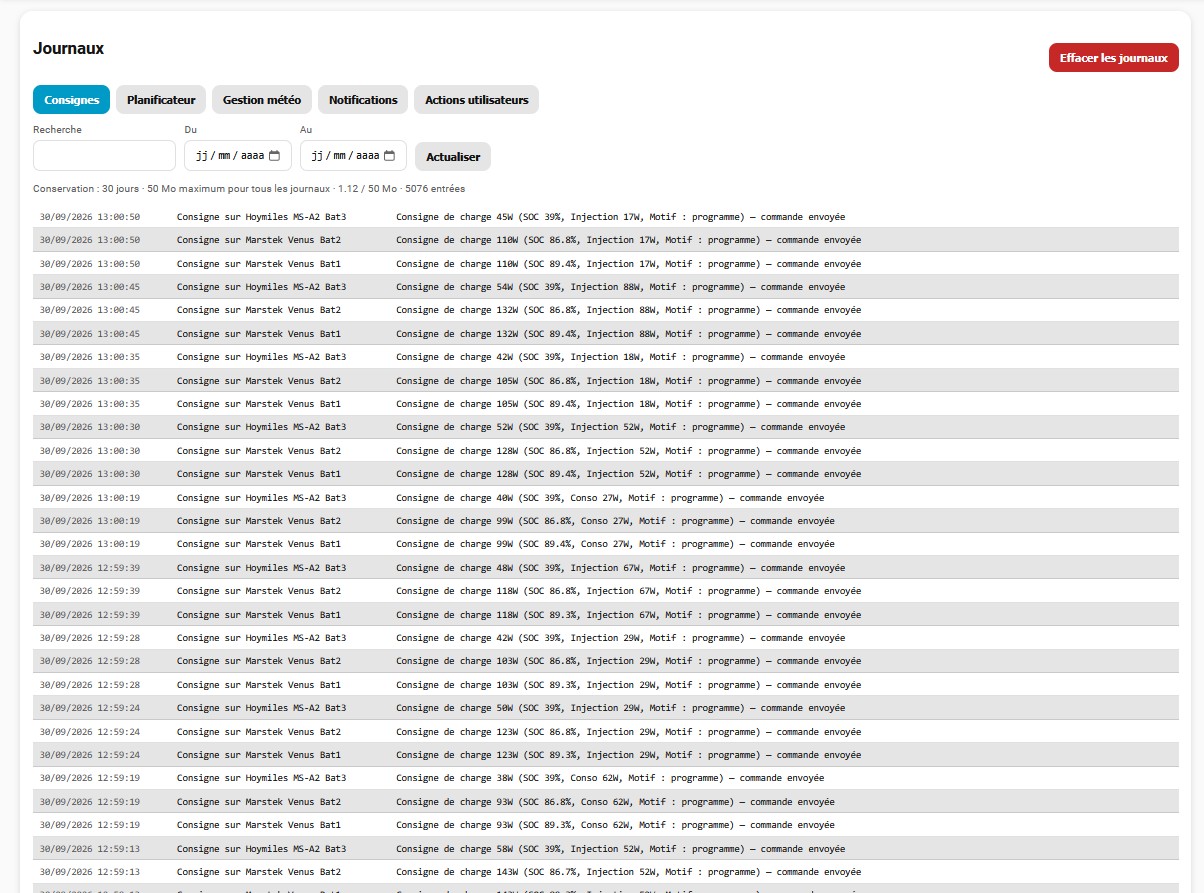Select Hoymiles MS-A2 Bat3 row at 13:00:50
The width and height of the screenshot is (1204, 893).
click(x=606, y=216)
